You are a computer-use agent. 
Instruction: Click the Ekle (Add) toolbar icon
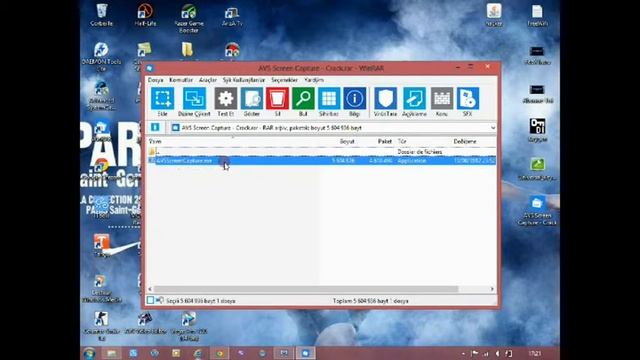[162, 98]
